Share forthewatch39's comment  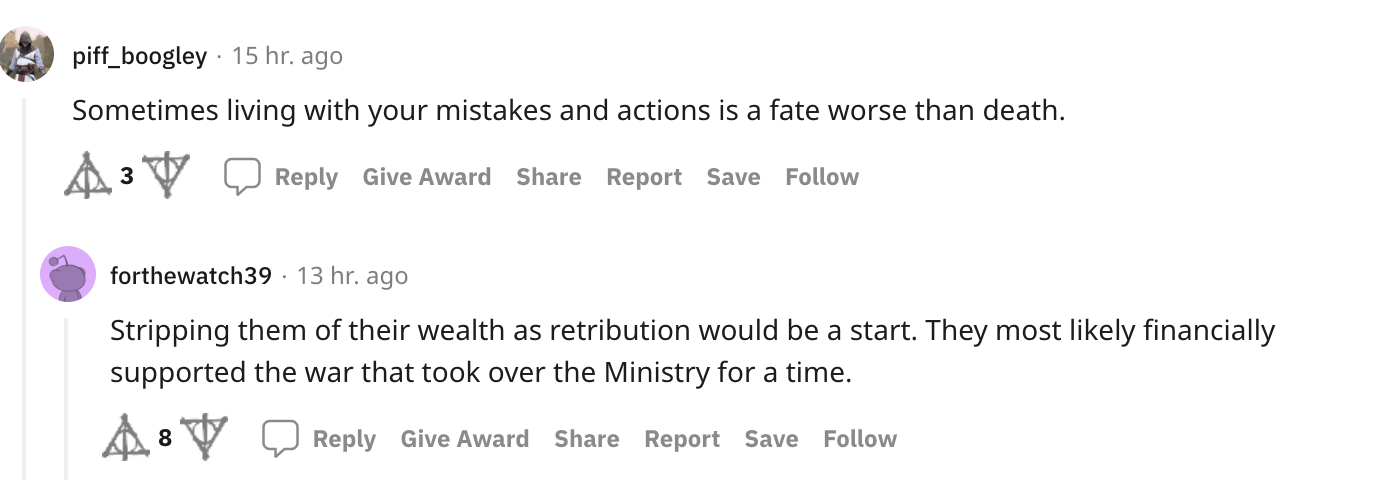click(586, 439)
